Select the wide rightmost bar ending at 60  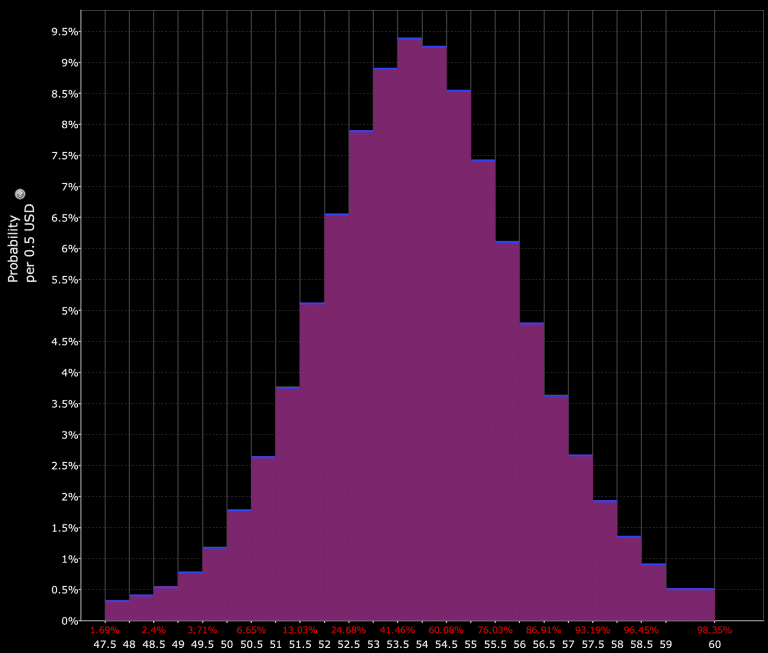point(690,605)
